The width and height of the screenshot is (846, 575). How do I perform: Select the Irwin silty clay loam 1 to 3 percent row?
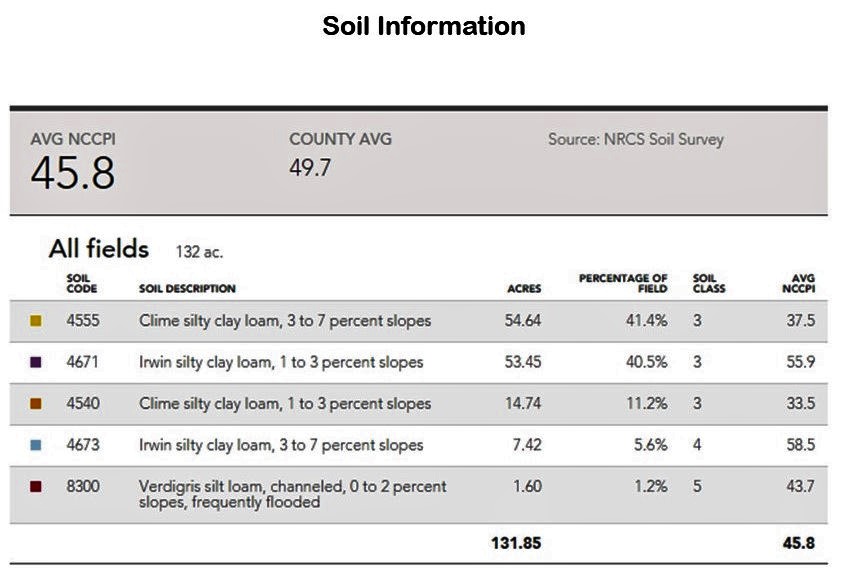[418, 362]
